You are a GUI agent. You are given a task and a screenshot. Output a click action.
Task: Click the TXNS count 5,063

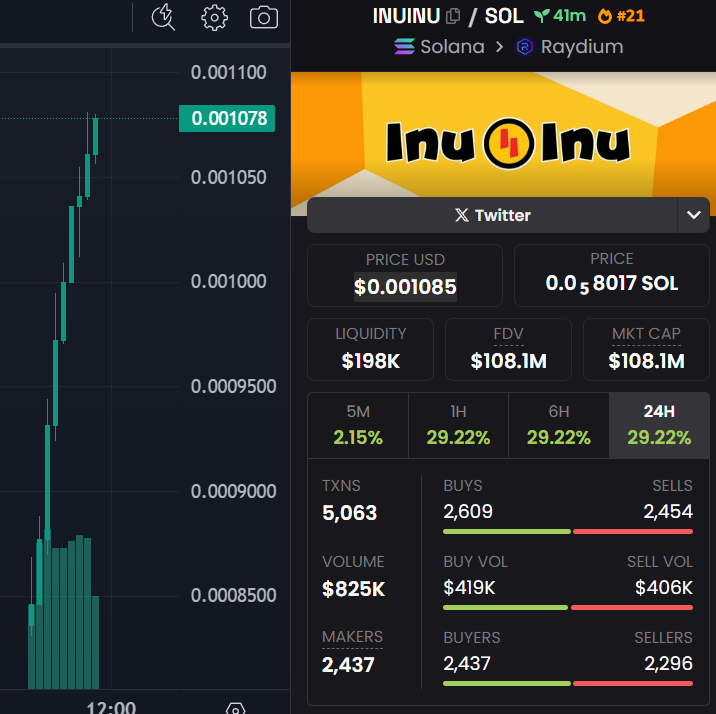(350, 513)
